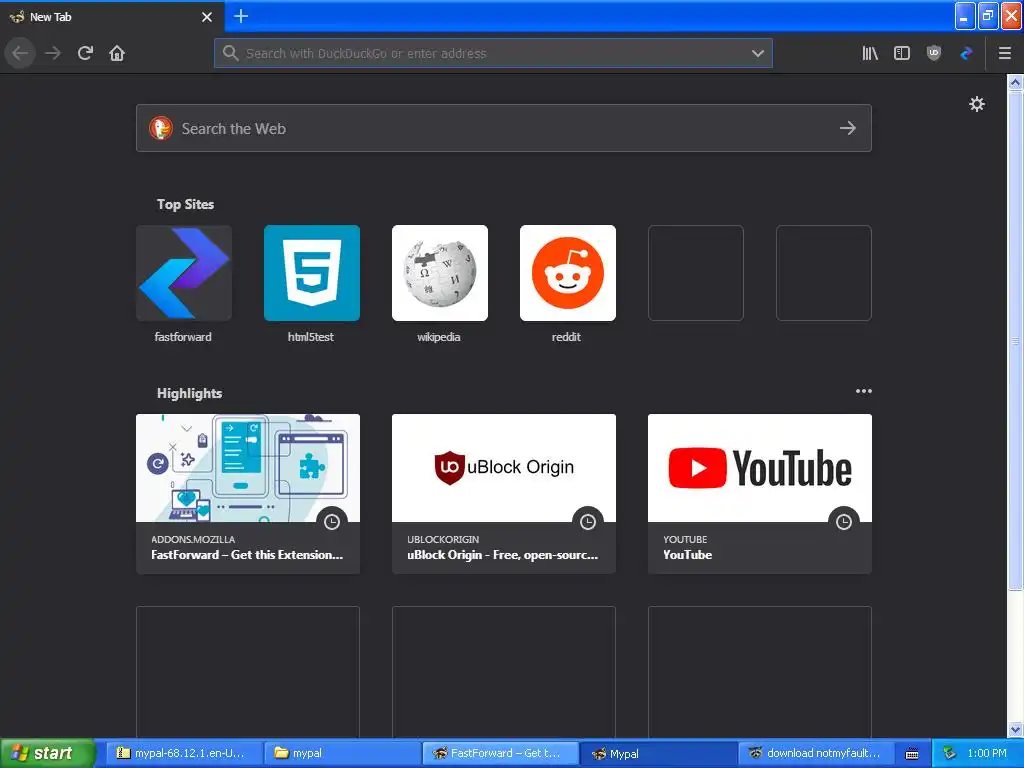1024x768 pixels.
Task: Open Highlights section three-dot menu
Action: (x=863, y=391)
